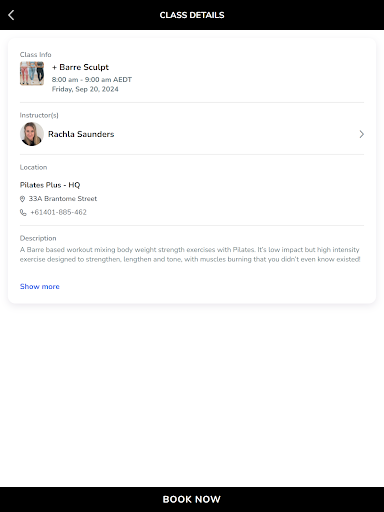Select the instructor name Rachla Saunders
384x512 pixels.
tap(81, 134)
